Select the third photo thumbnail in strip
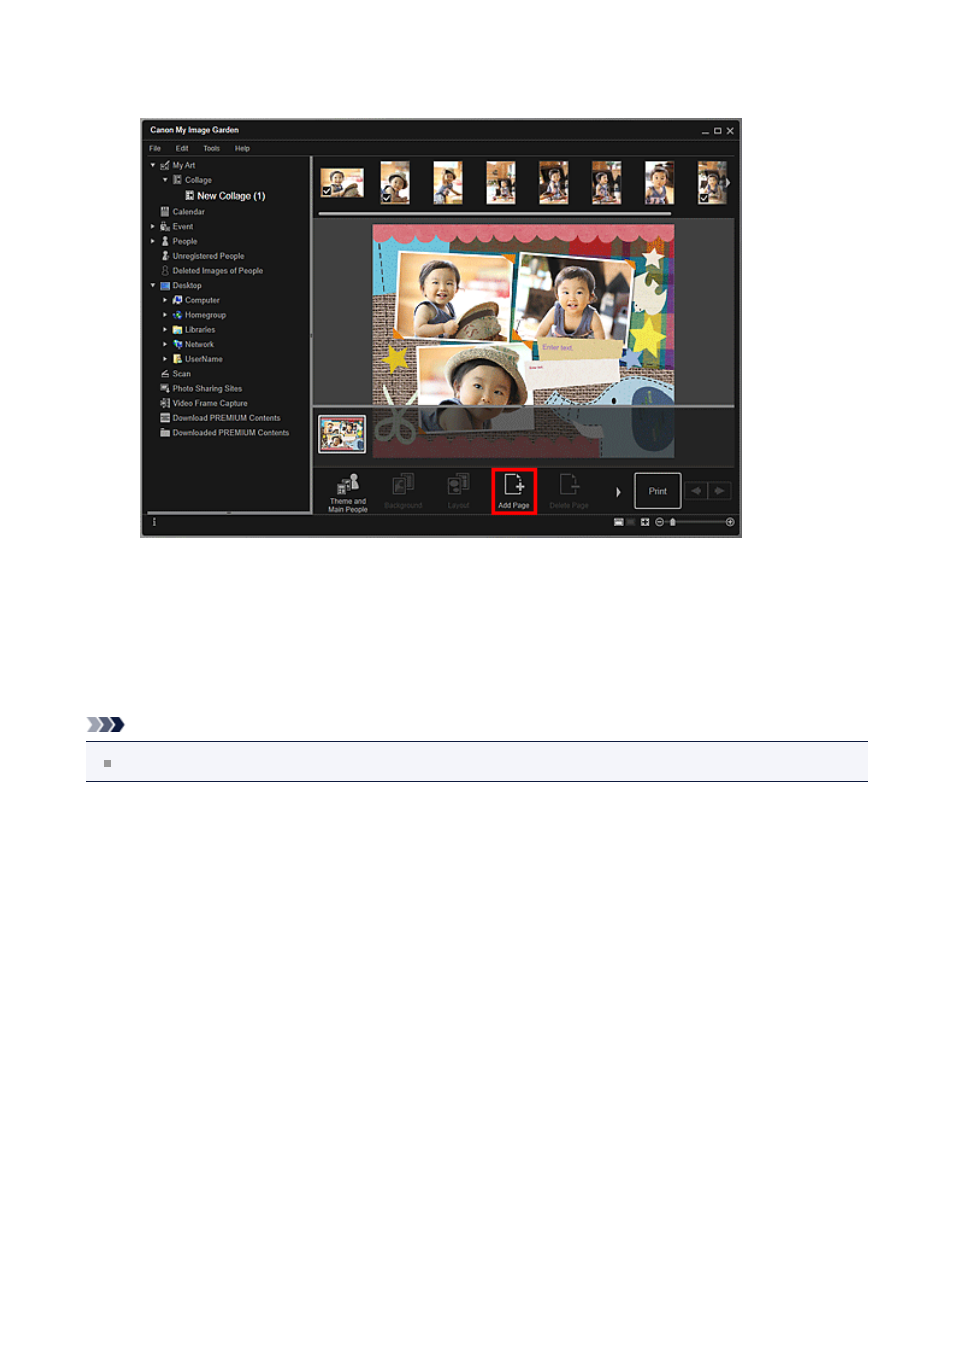 448,183
